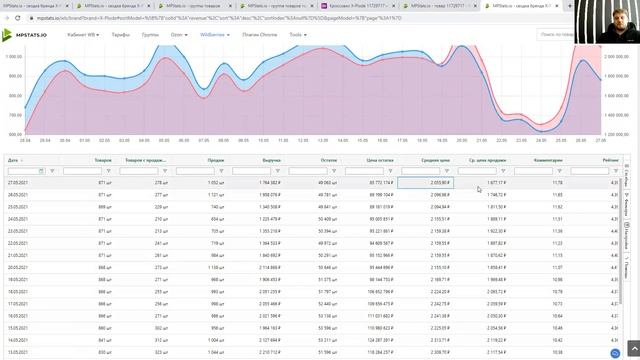
Task: Sort by the Остаток column header
Action: [329, 160]
